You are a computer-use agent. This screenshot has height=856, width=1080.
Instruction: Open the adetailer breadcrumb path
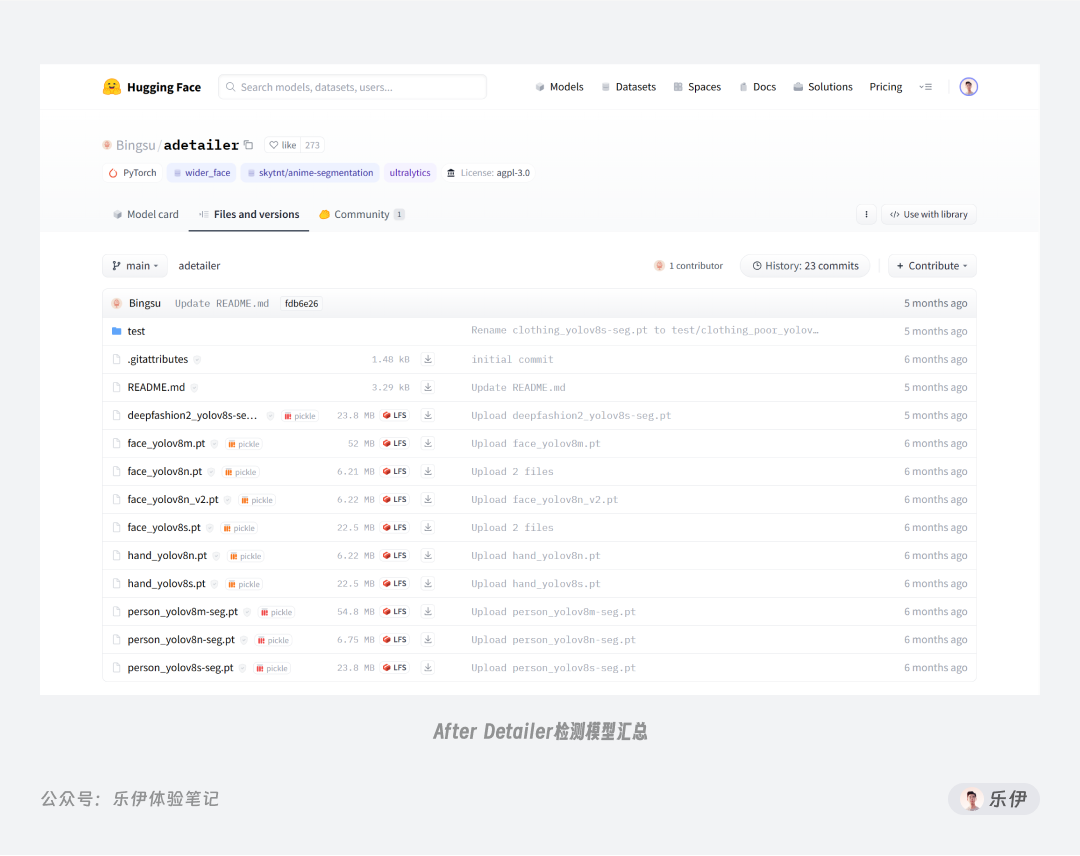pos(199,266)
